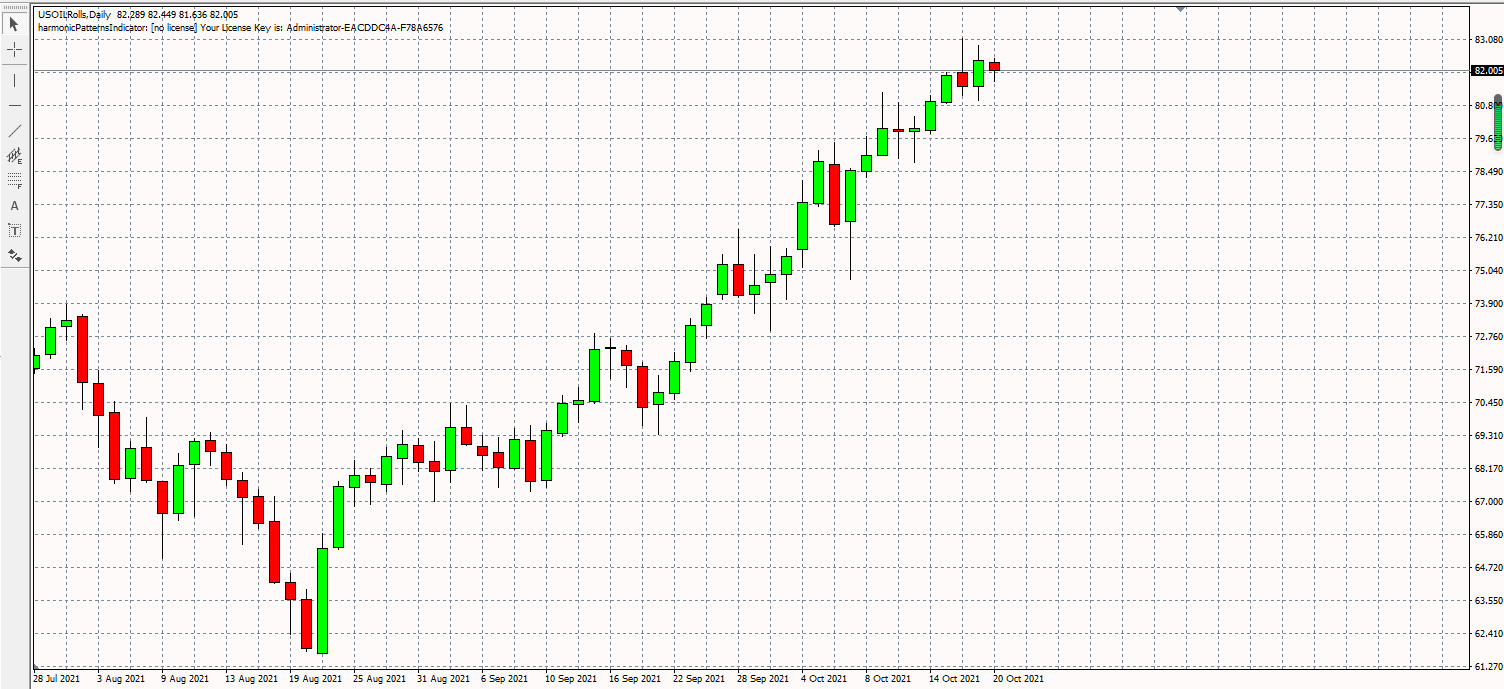The image size is (1504, 689).
Task: Open the Arrows drawing tool
Action: [x=14, y=255]
